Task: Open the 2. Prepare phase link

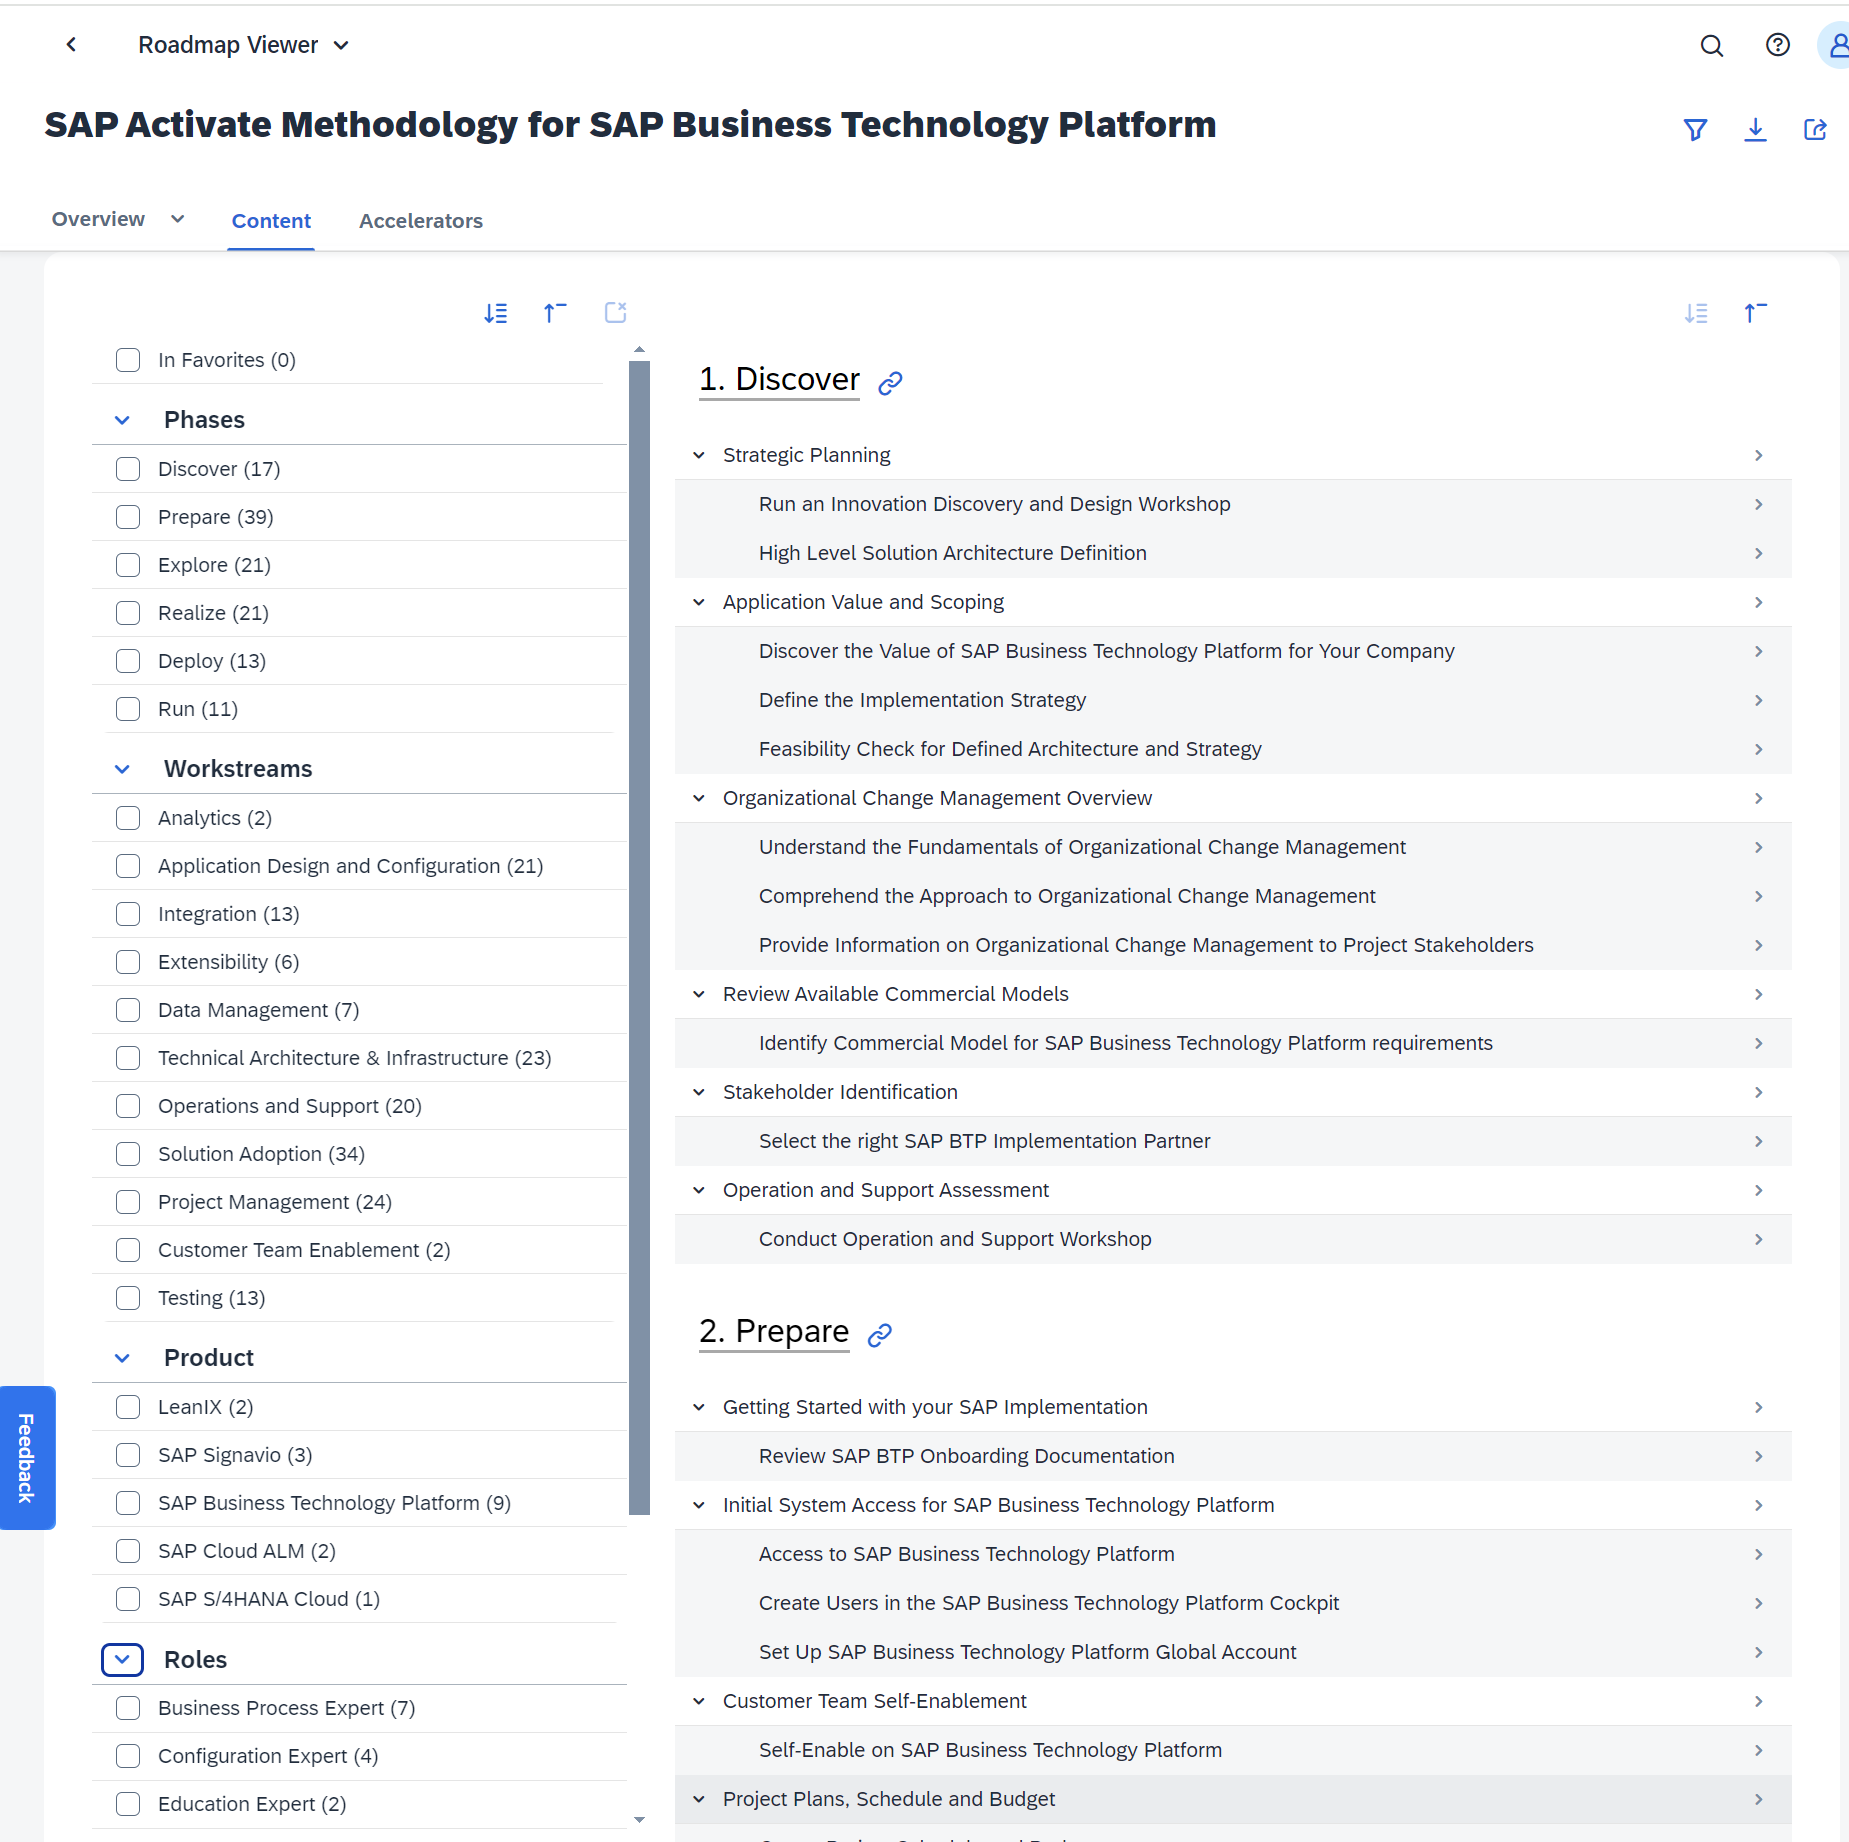Action: (774, 1332)
